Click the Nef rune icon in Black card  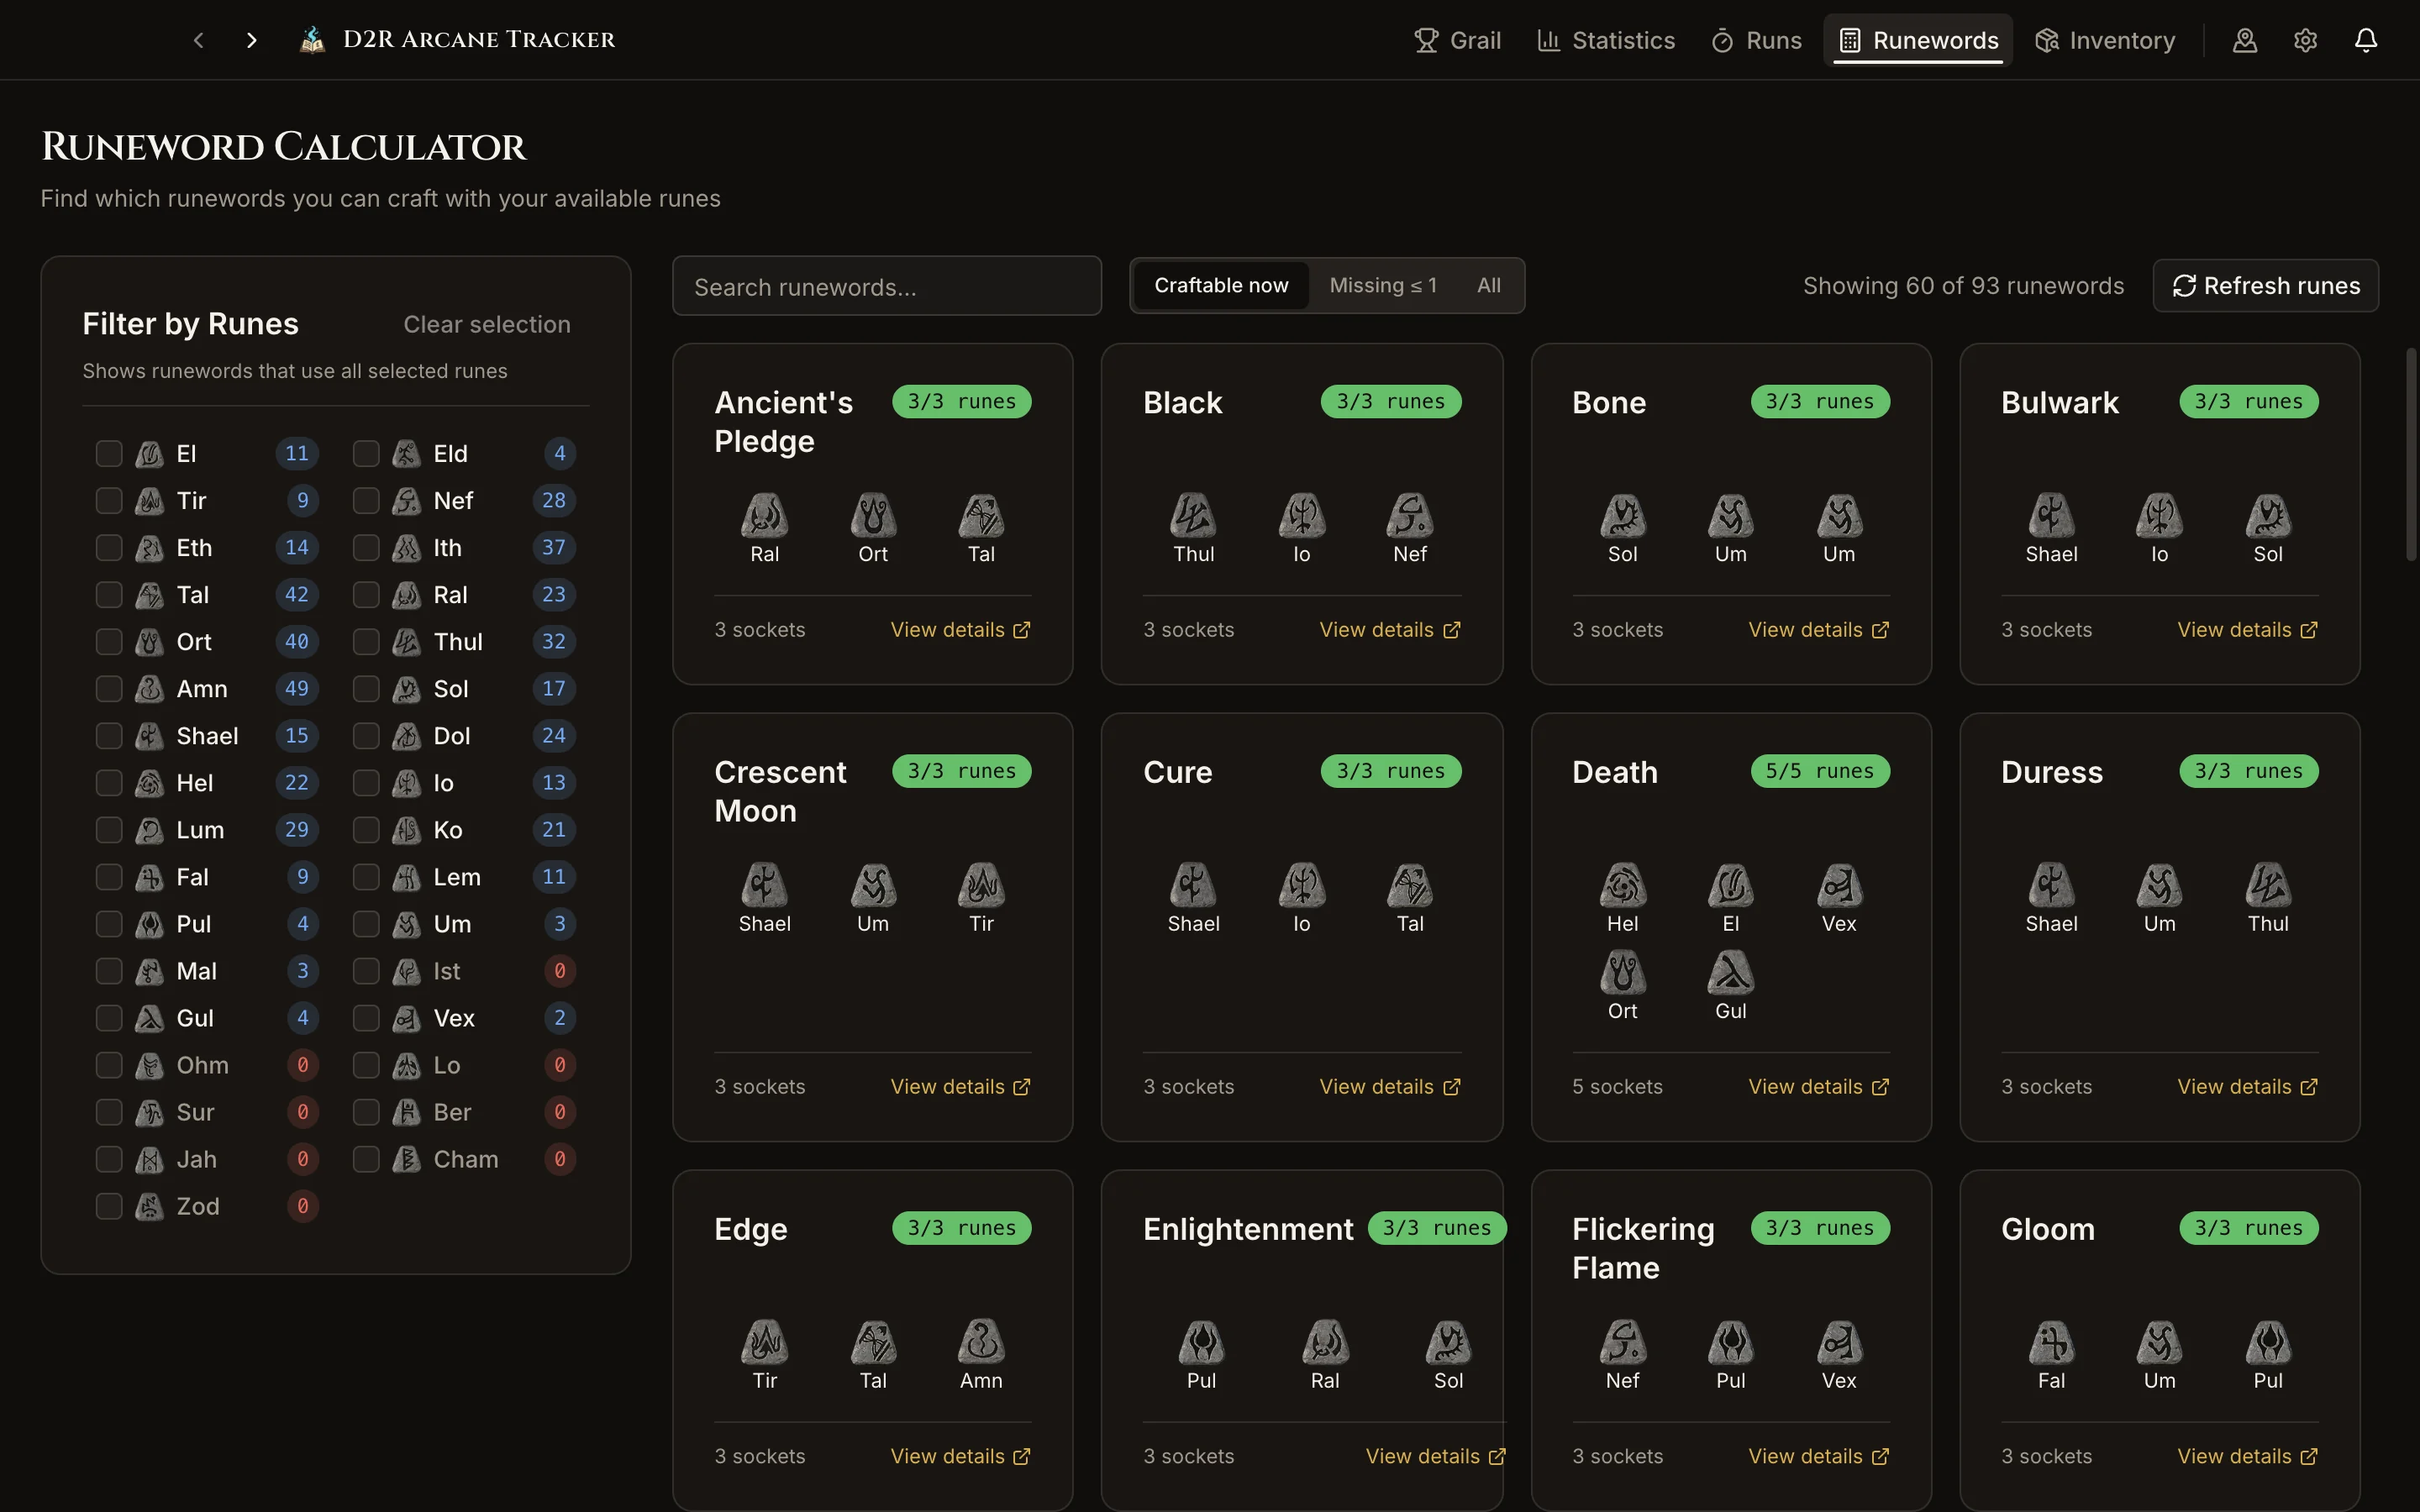1410,515
